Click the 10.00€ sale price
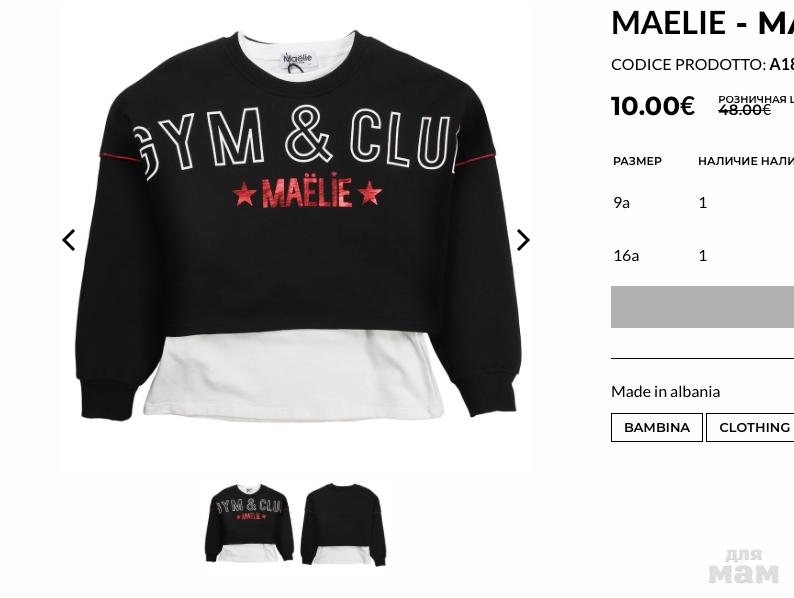The height and width of the screenshot is (598, 794). (653, 106)
